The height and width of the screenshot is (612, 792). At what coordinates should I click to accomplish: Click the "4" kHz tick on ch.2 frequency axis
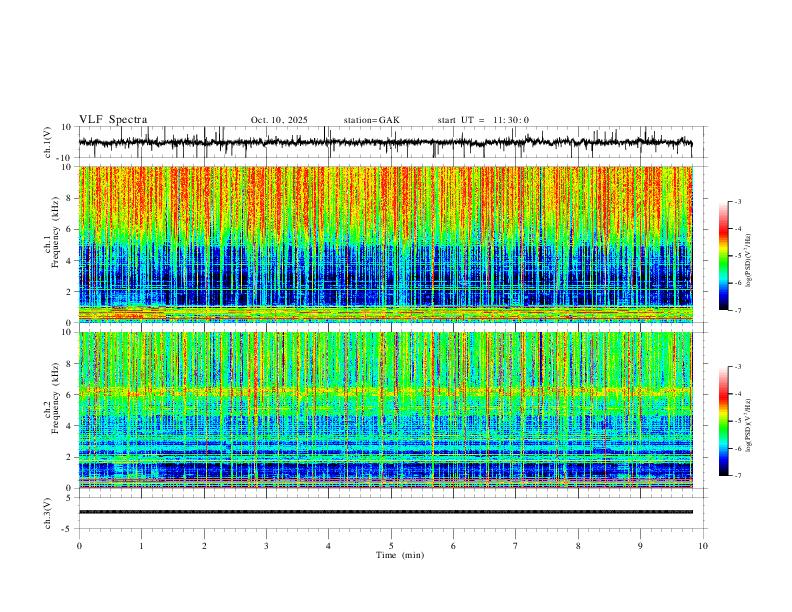[69, 426]
